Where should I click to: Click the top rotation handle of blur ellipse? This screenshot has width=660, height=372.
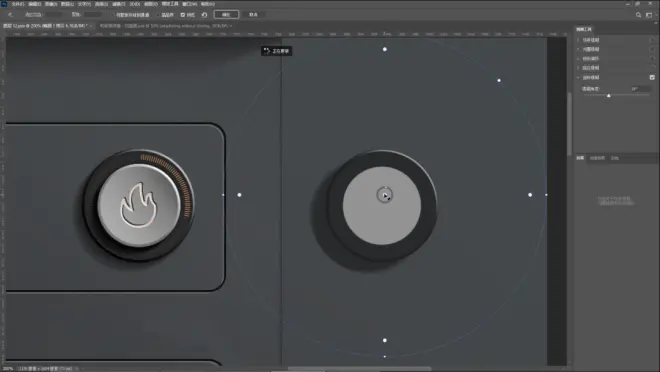coord(385,49)
